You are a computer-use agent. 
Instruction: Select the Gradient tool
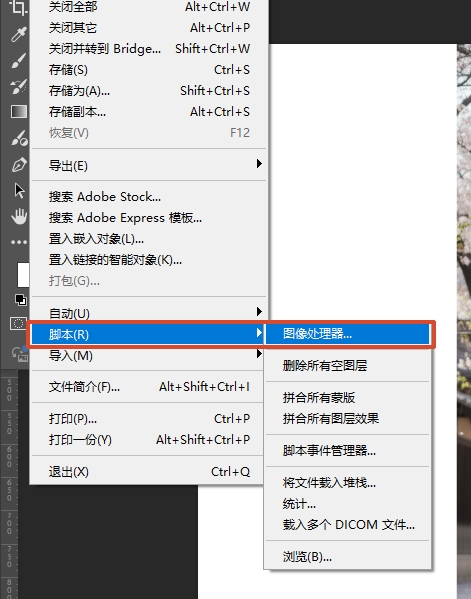click(x=19, y=112)
